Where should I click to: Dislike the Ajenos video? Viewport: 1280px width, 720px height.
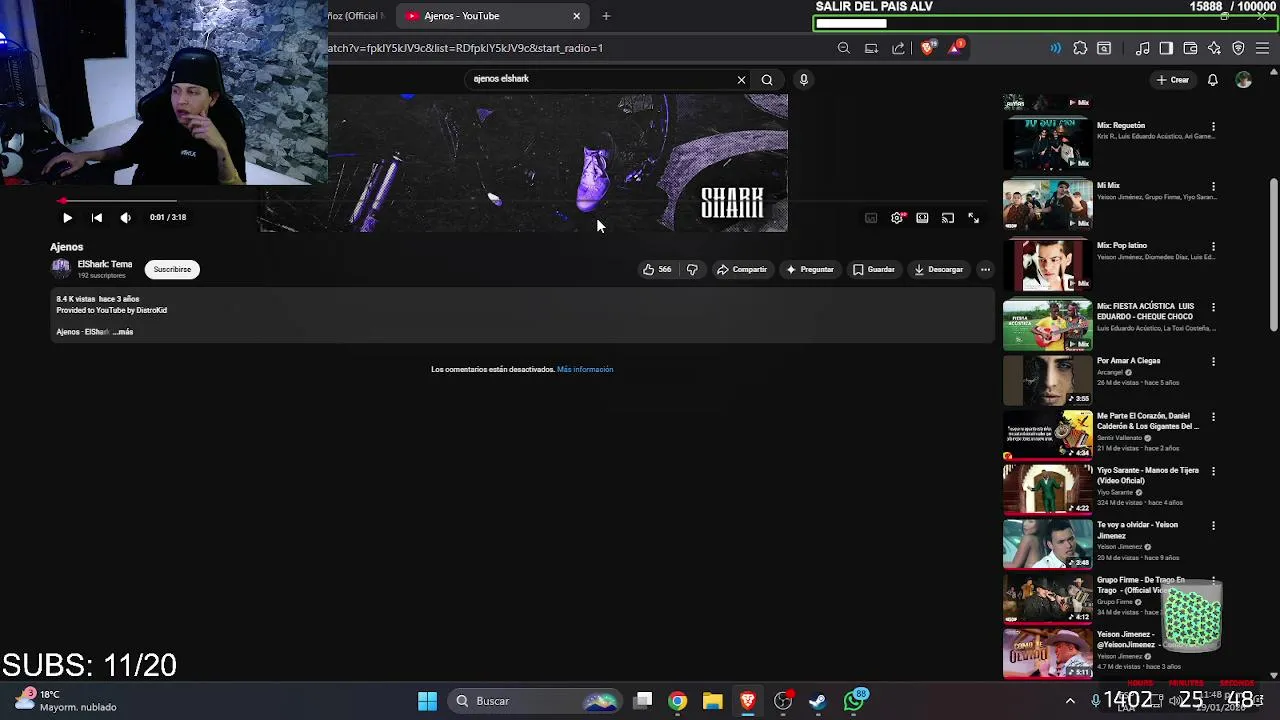pos(692,269)
